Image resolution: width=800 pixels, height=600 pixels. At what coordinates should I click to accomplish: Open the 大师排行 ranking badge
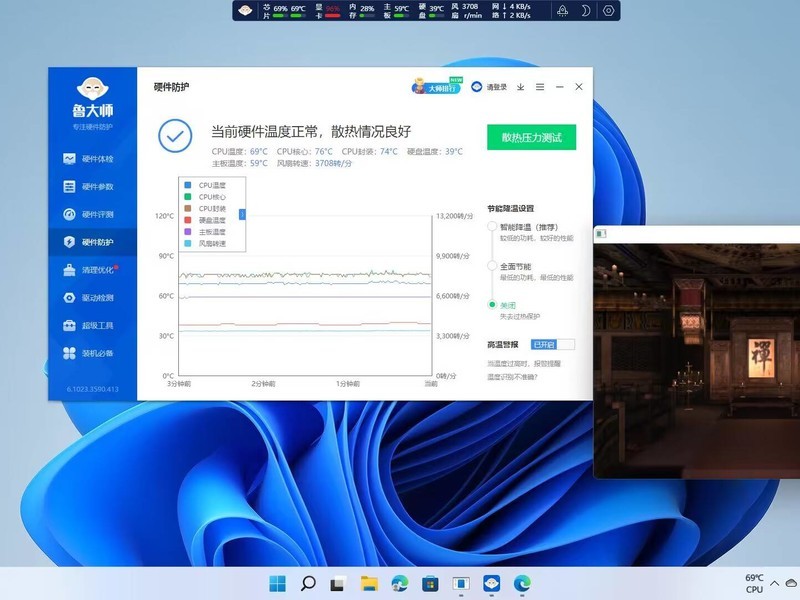pos(437,87)
